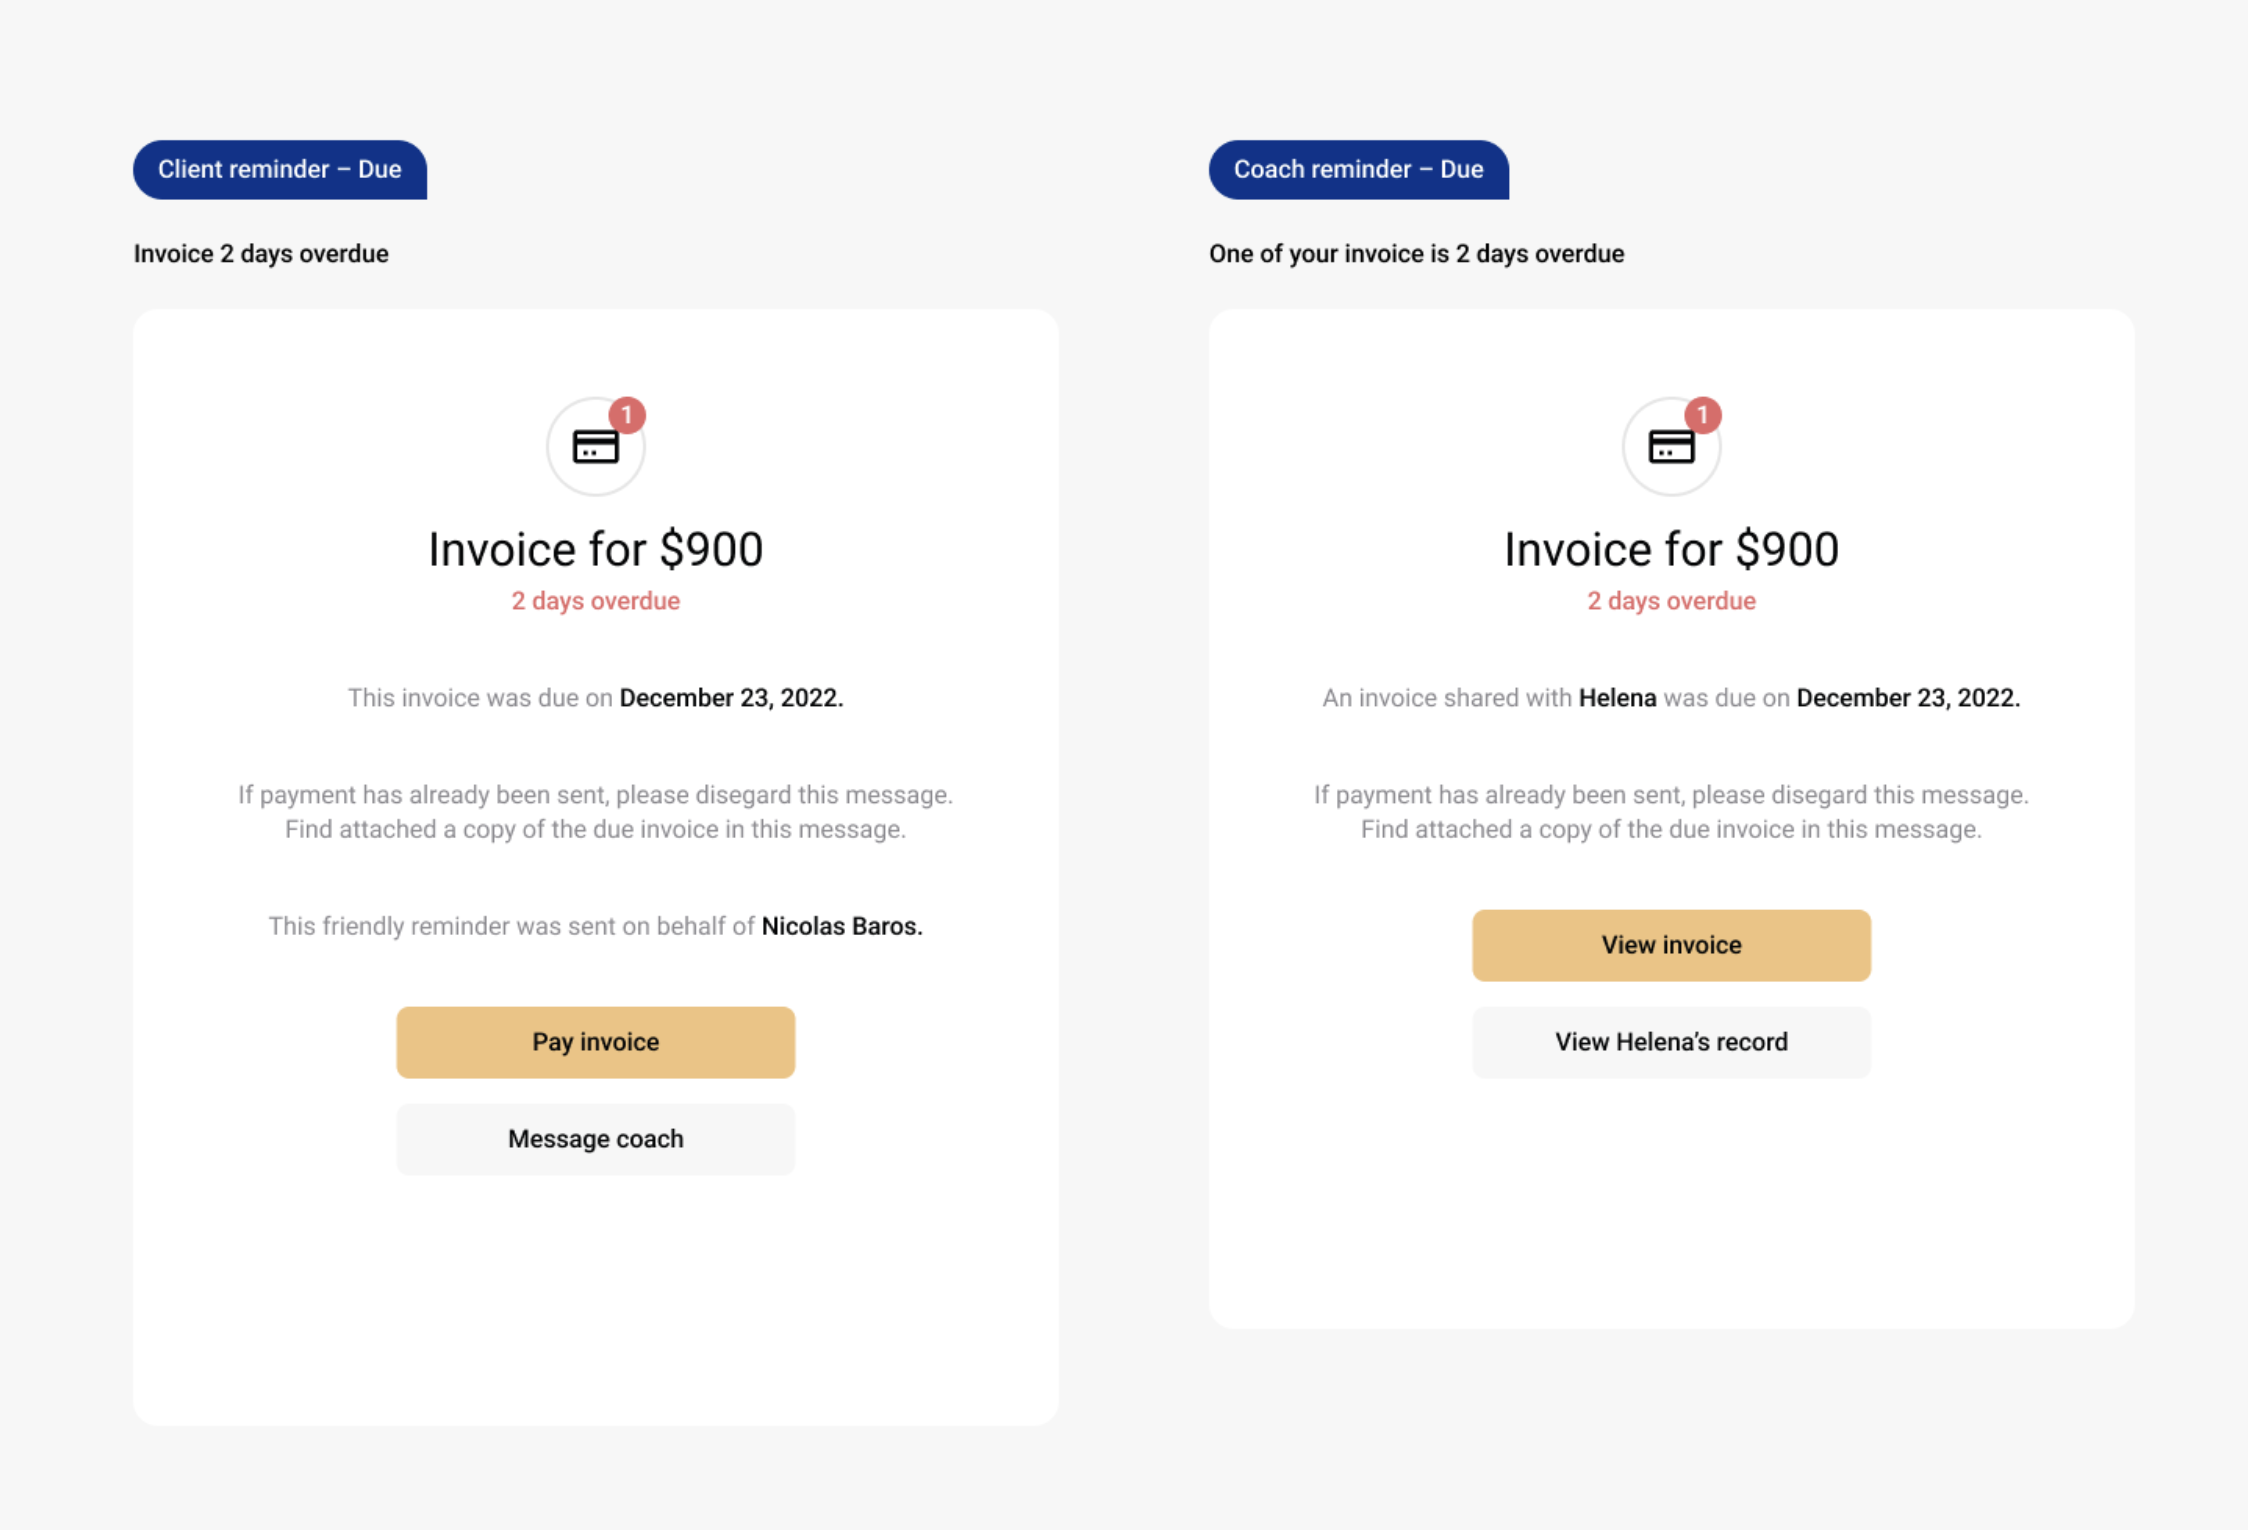
Task: Click the bold name Helena in coach message
Action: 1617,698
